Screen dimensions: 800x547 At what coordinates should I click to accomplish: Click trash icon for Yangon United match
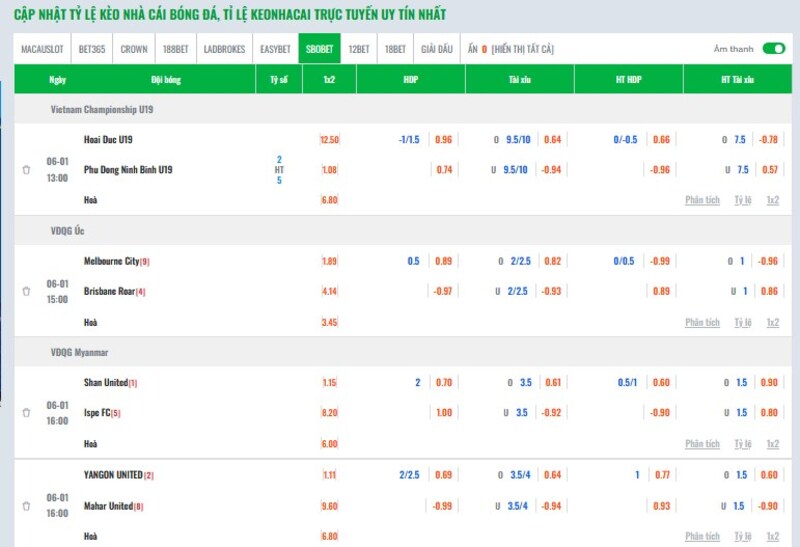(x=26, y=505)
